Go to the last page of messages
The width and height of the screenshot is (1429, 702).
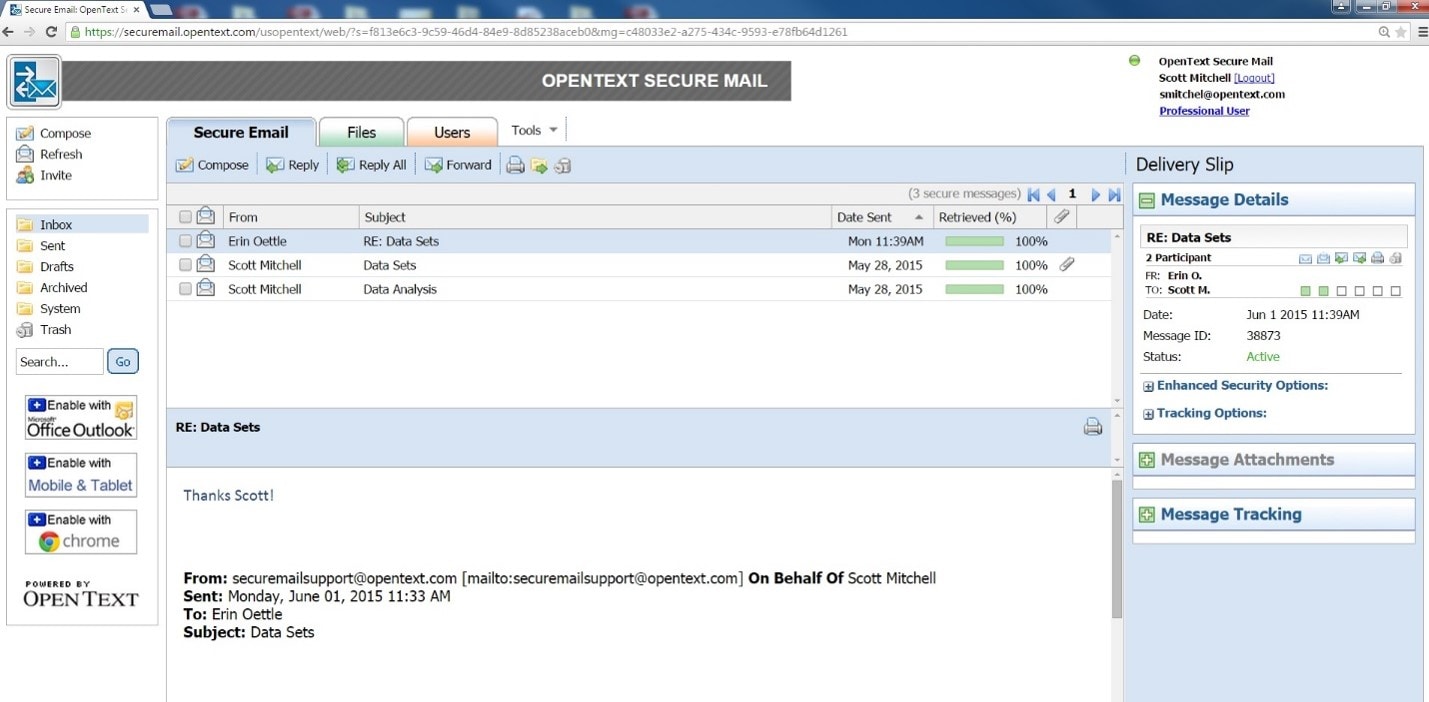pyautogui.click(x=1114, y=195)
